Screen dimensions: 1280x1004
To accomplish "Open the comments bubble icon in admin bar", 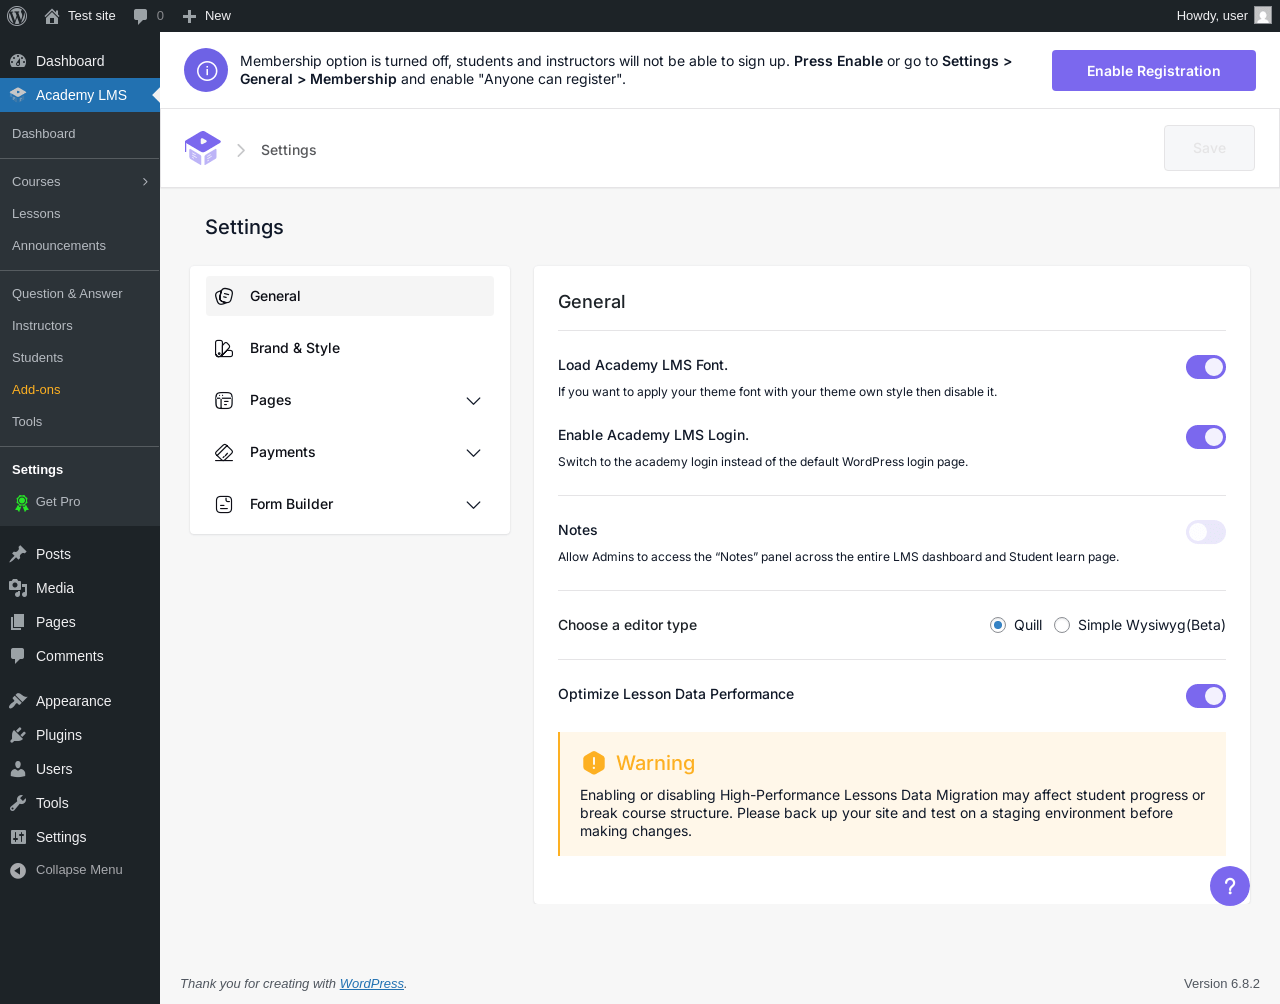I will 141,16.
